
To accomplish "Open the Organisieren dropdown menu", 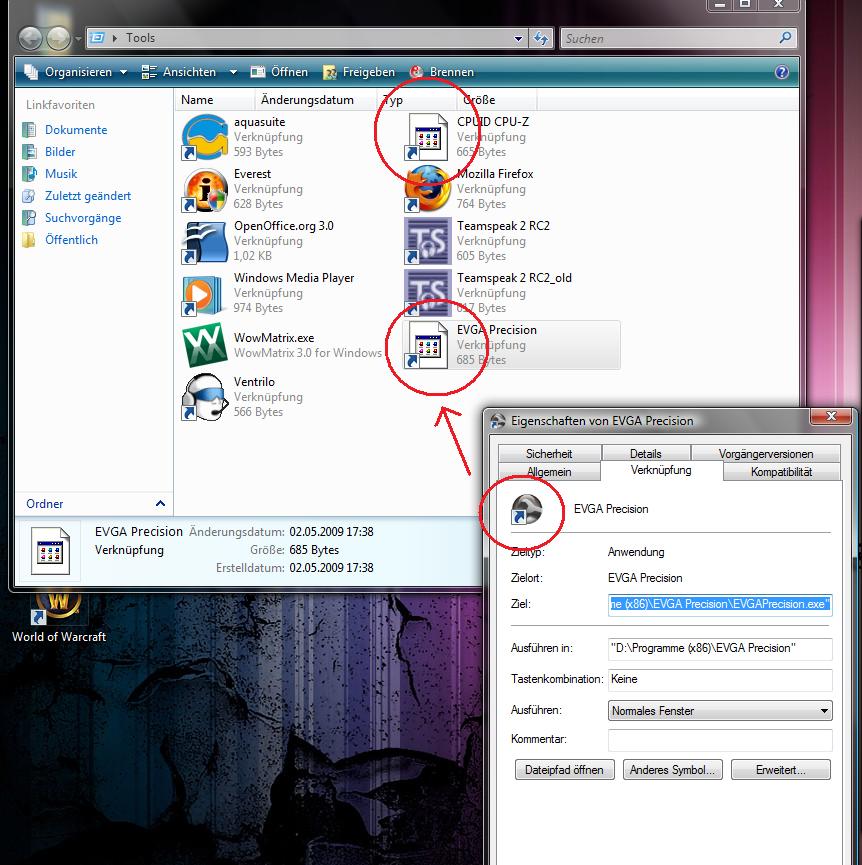I will (76, 72).
